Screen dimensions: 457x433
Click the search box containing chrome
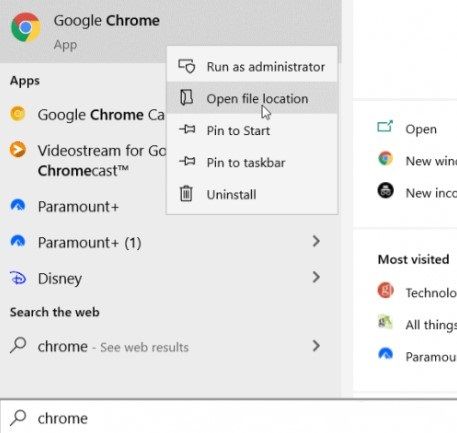[x=228, y=417]
